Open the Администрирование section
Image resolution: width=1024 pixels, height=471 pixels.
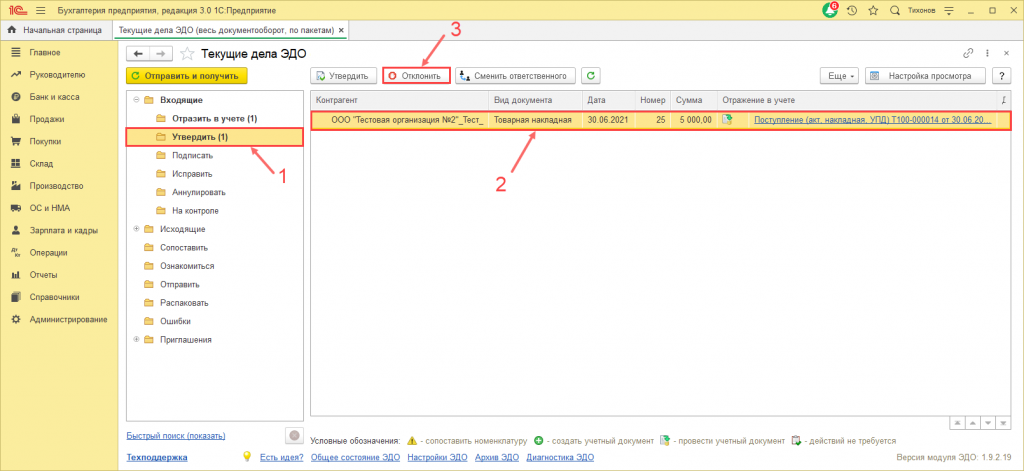tap(69, 319)
